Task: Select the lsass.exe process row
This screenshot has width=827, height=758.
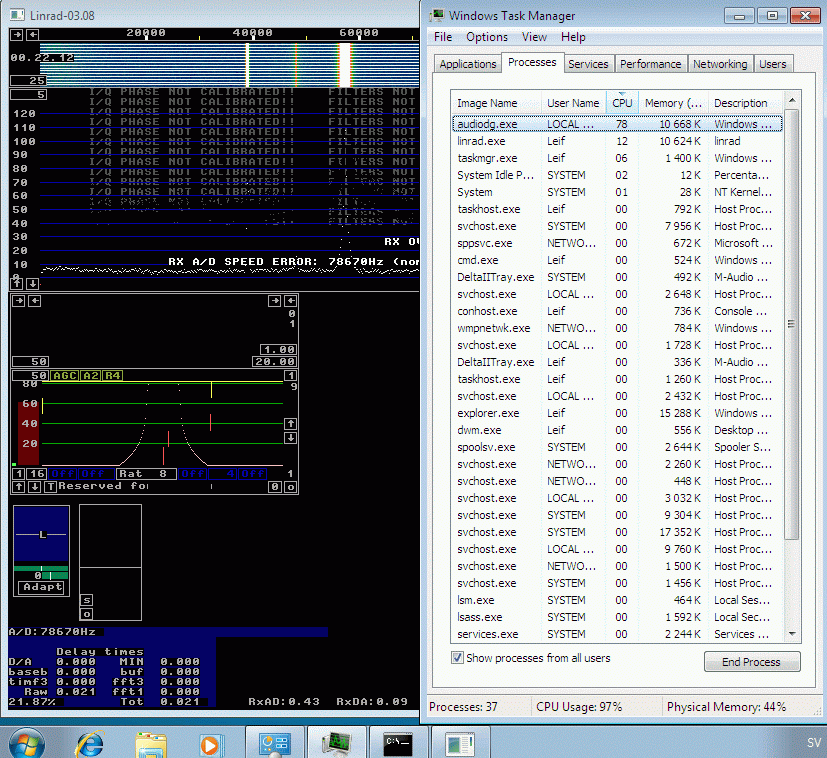Action: click(616, 617)
